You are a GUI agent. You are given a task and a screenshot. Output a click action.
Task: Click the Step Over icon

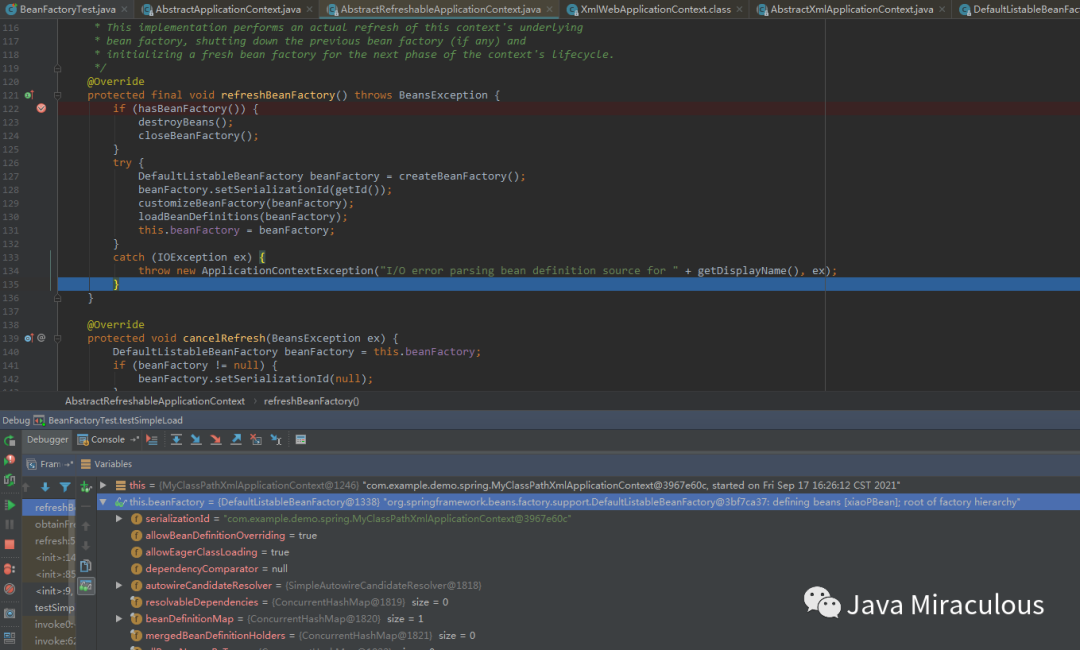tap(176, 439)
